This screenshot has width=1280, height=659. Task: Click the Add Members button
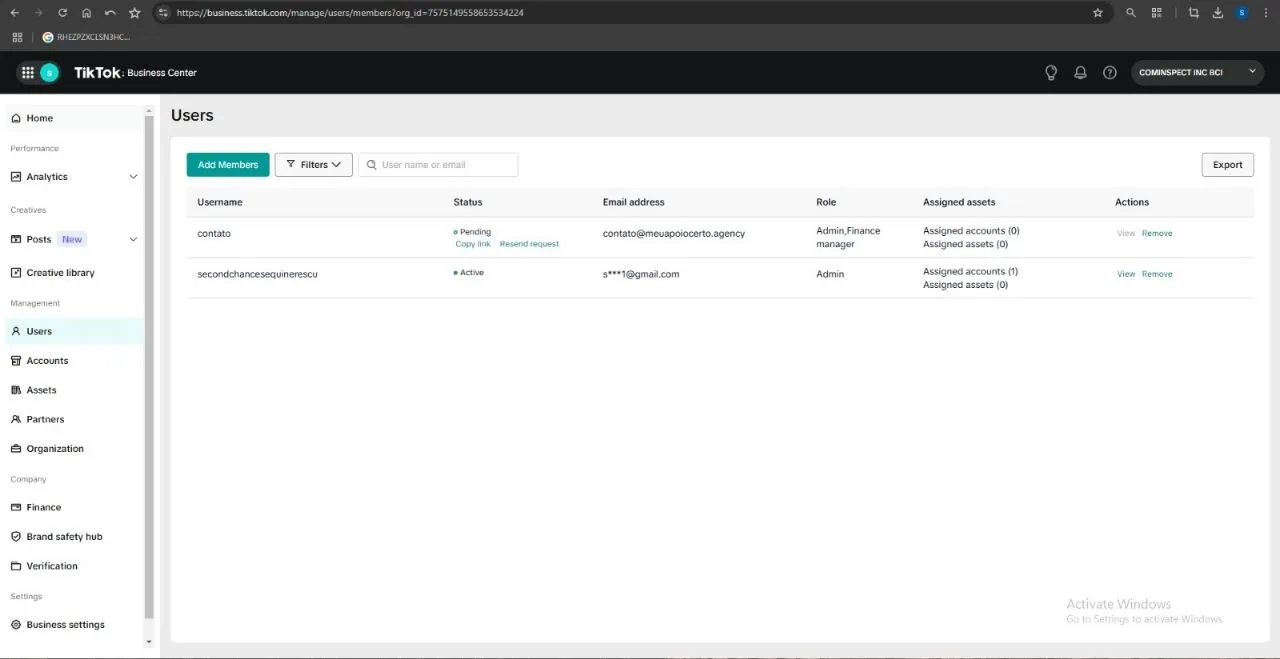click(x=228, y=165)
